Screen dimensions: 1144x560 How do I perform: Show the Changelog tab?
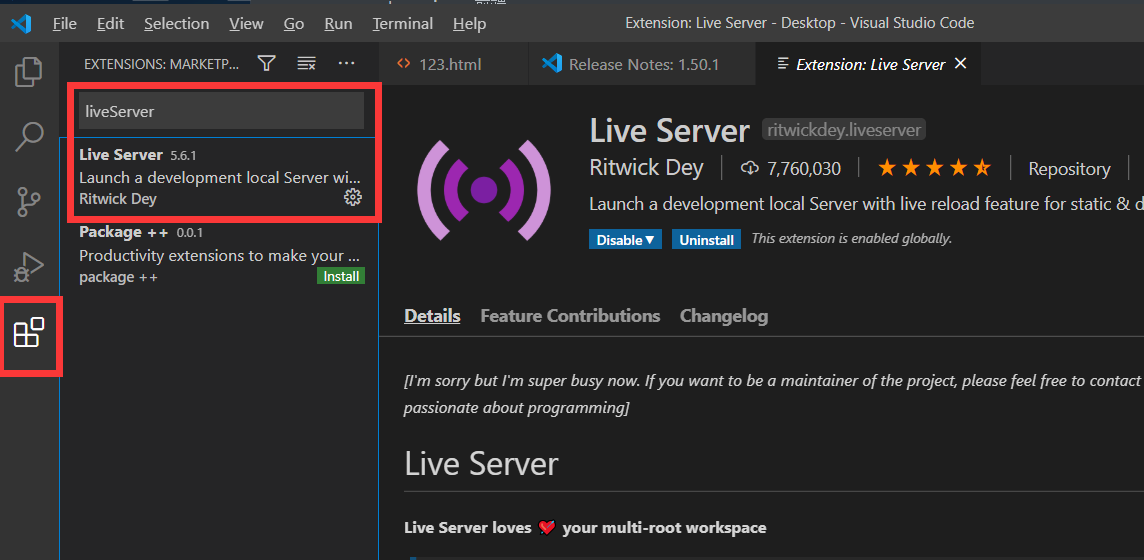coord(724,316)
